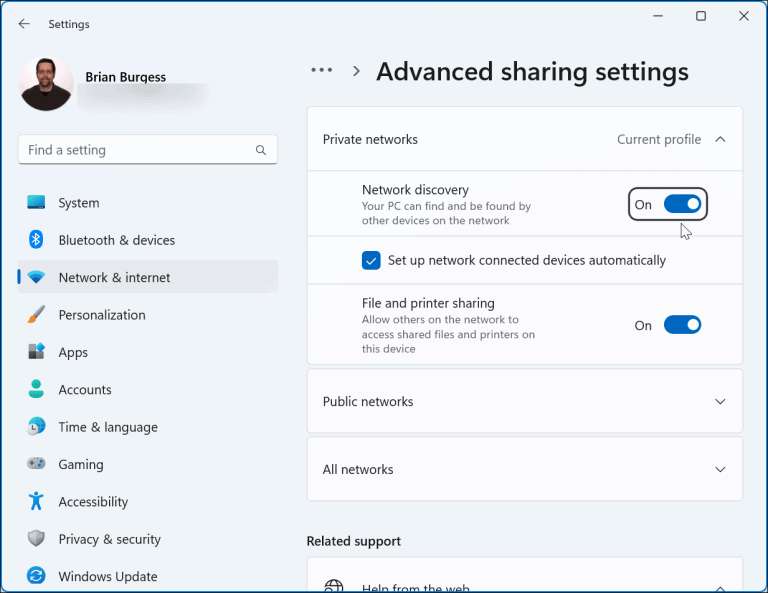
Task: Click the Time & language globe icon
Action: coord(36,427)
